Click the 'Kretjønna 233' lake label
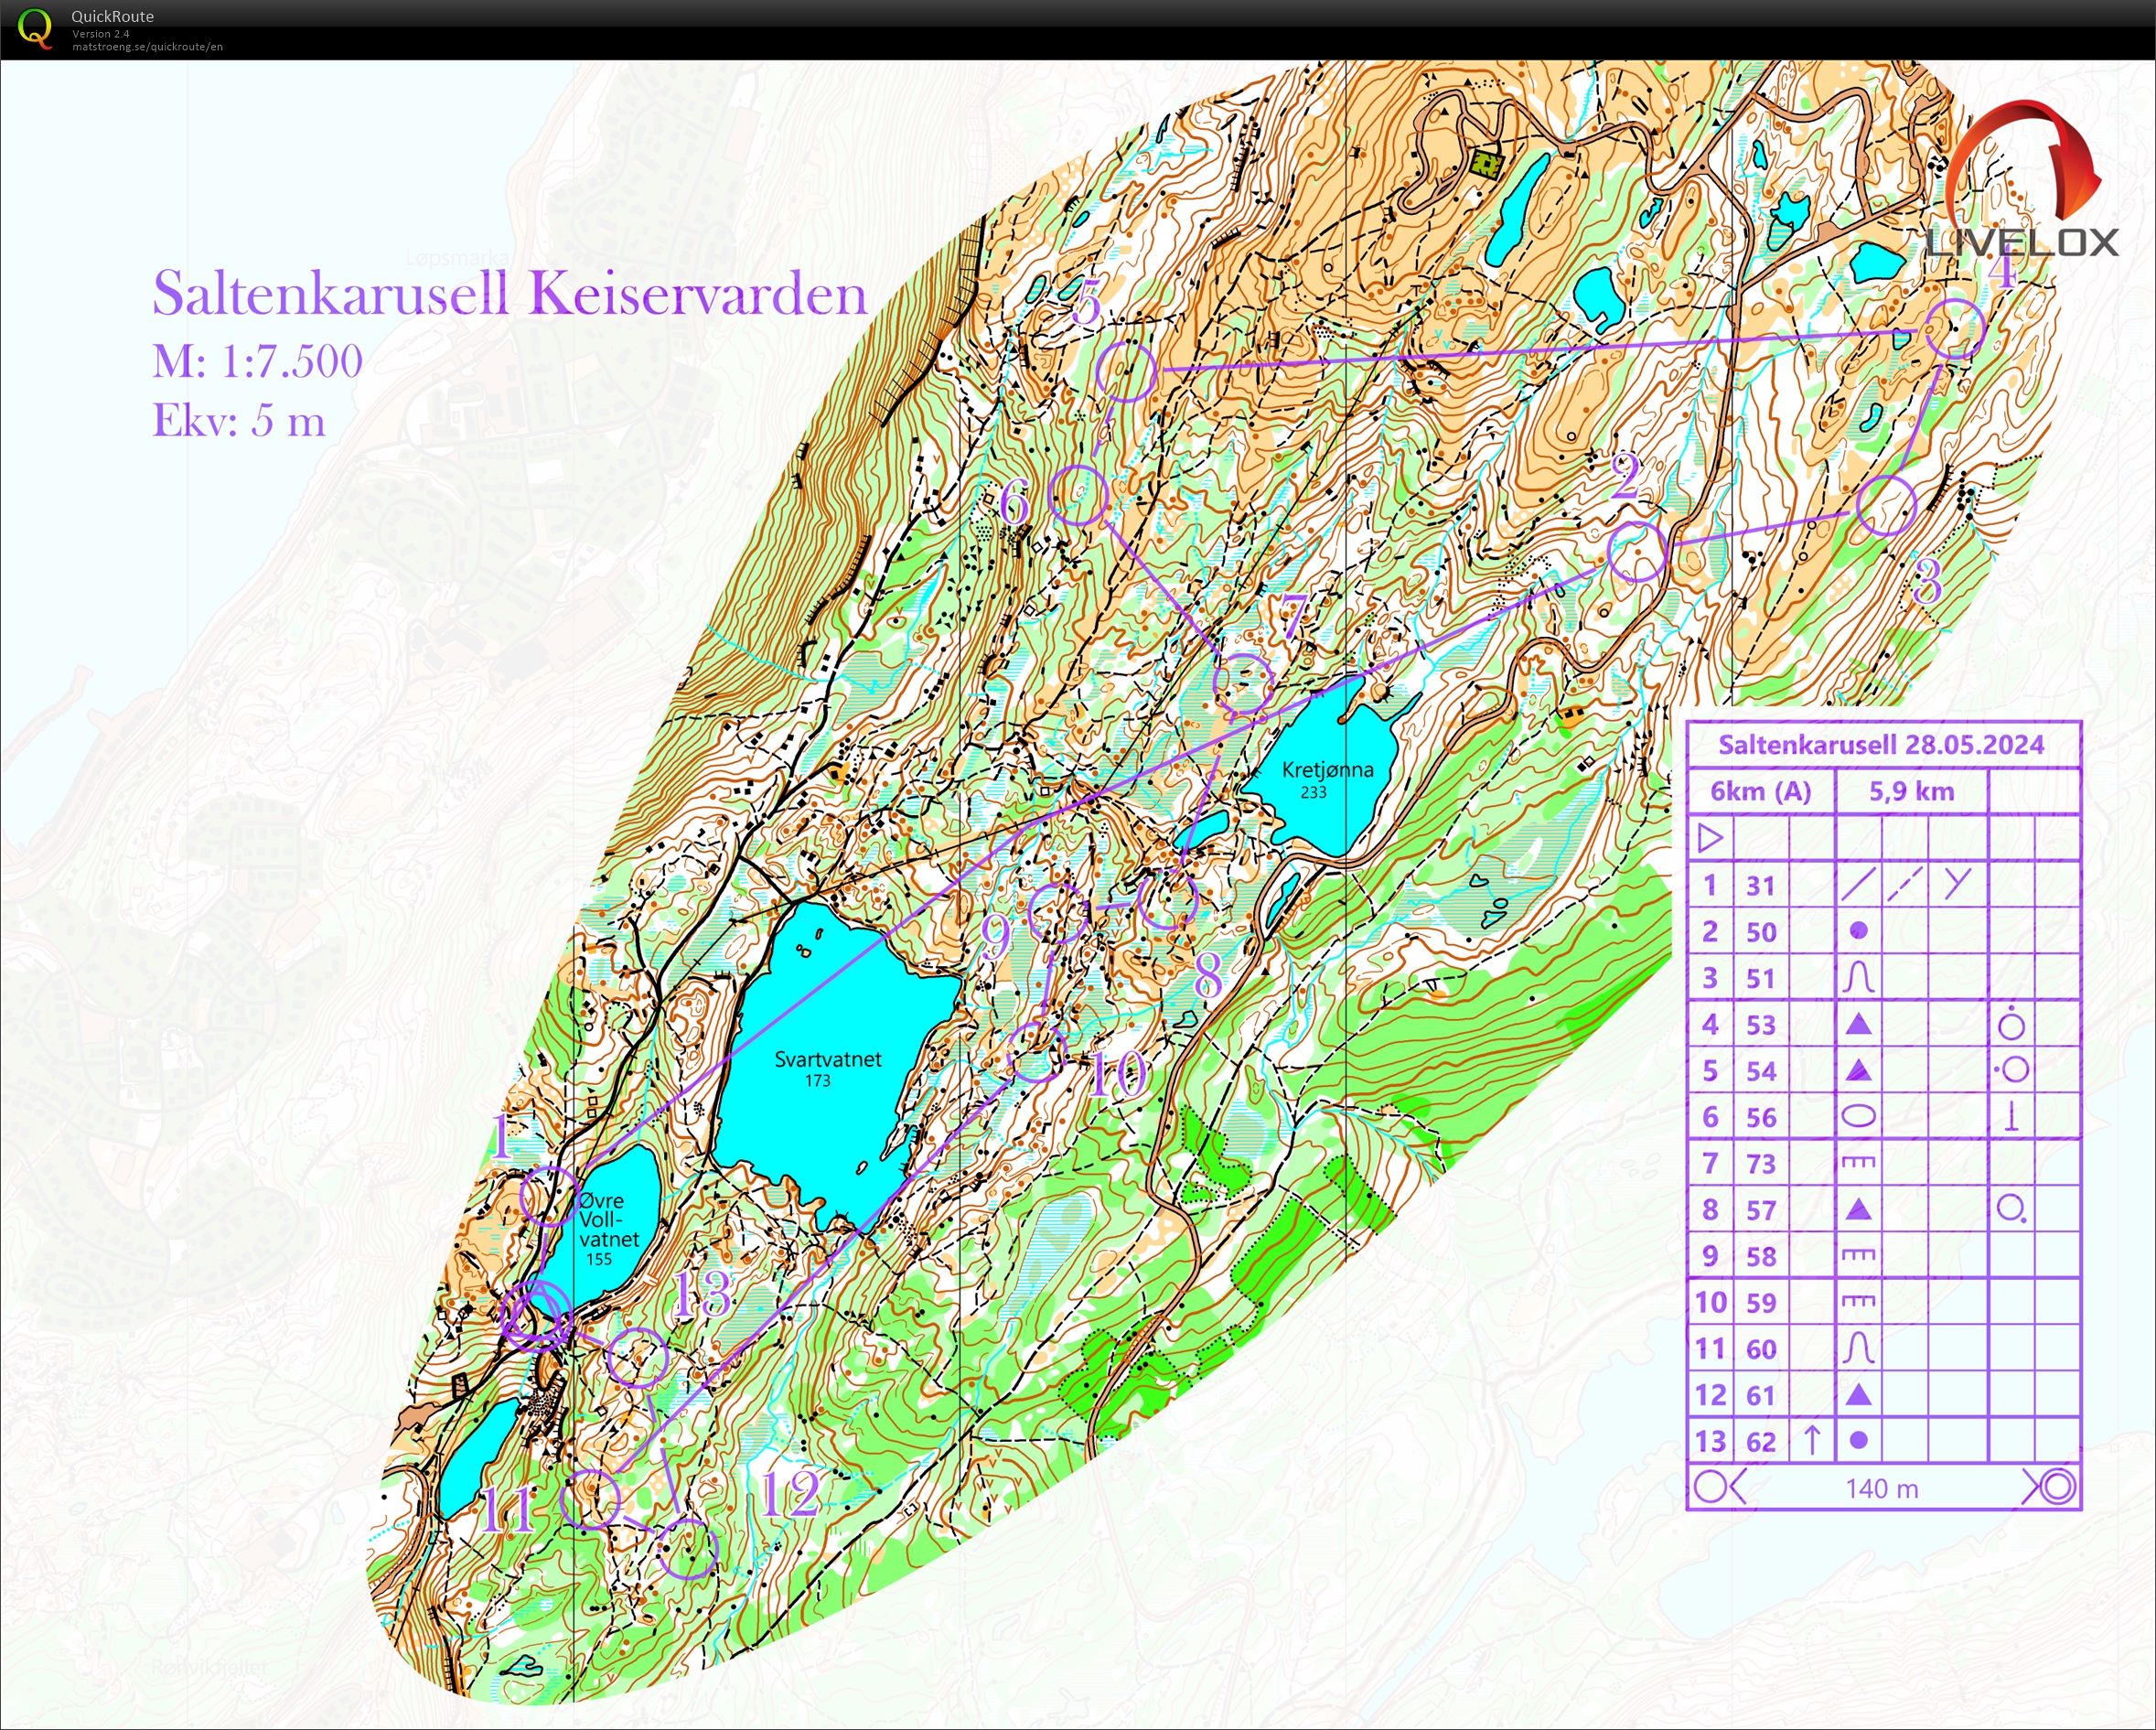2156x1730 pixels. 1327,780
